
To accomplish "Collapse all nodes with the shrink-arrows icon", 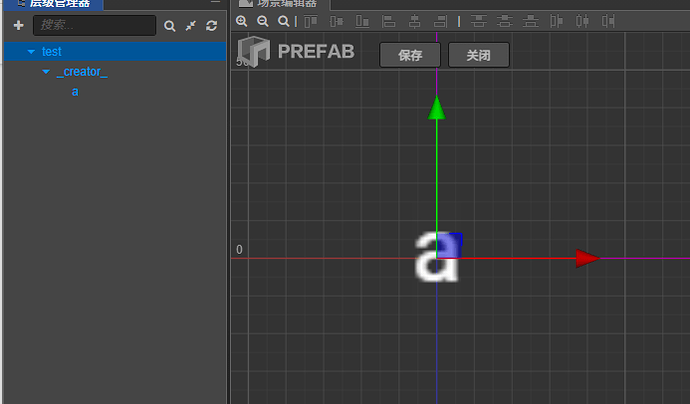I will point(191,26).
